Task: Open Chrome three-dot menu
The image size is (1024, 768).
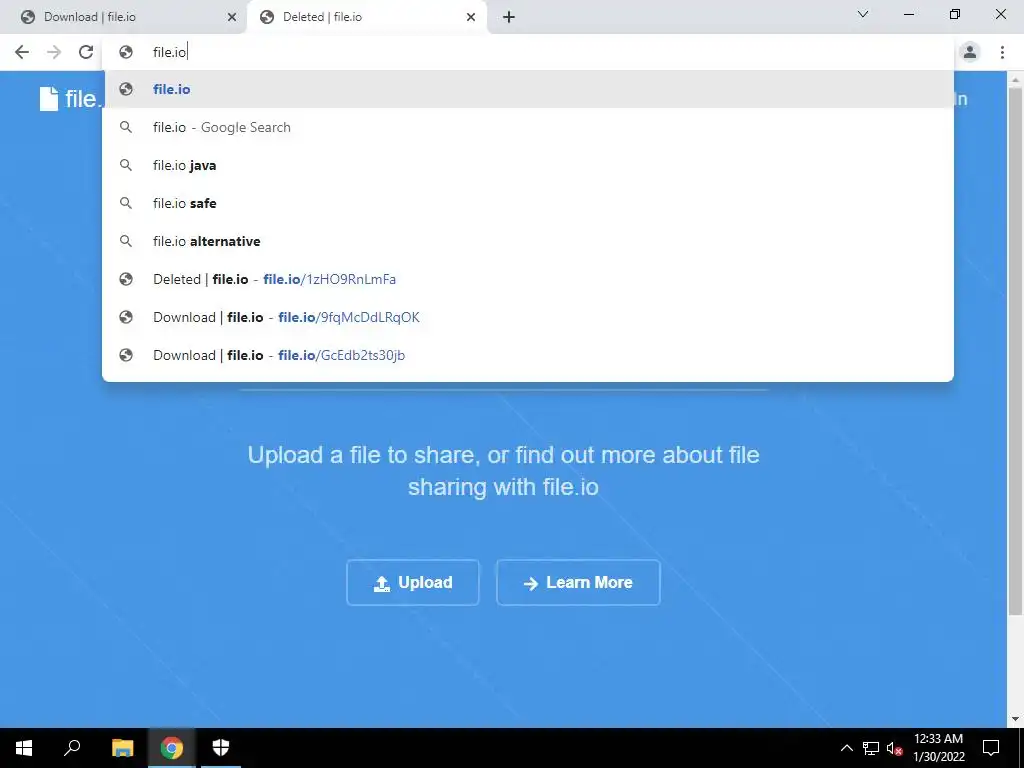Action: pyautogui.click(x=1002, y=52)
